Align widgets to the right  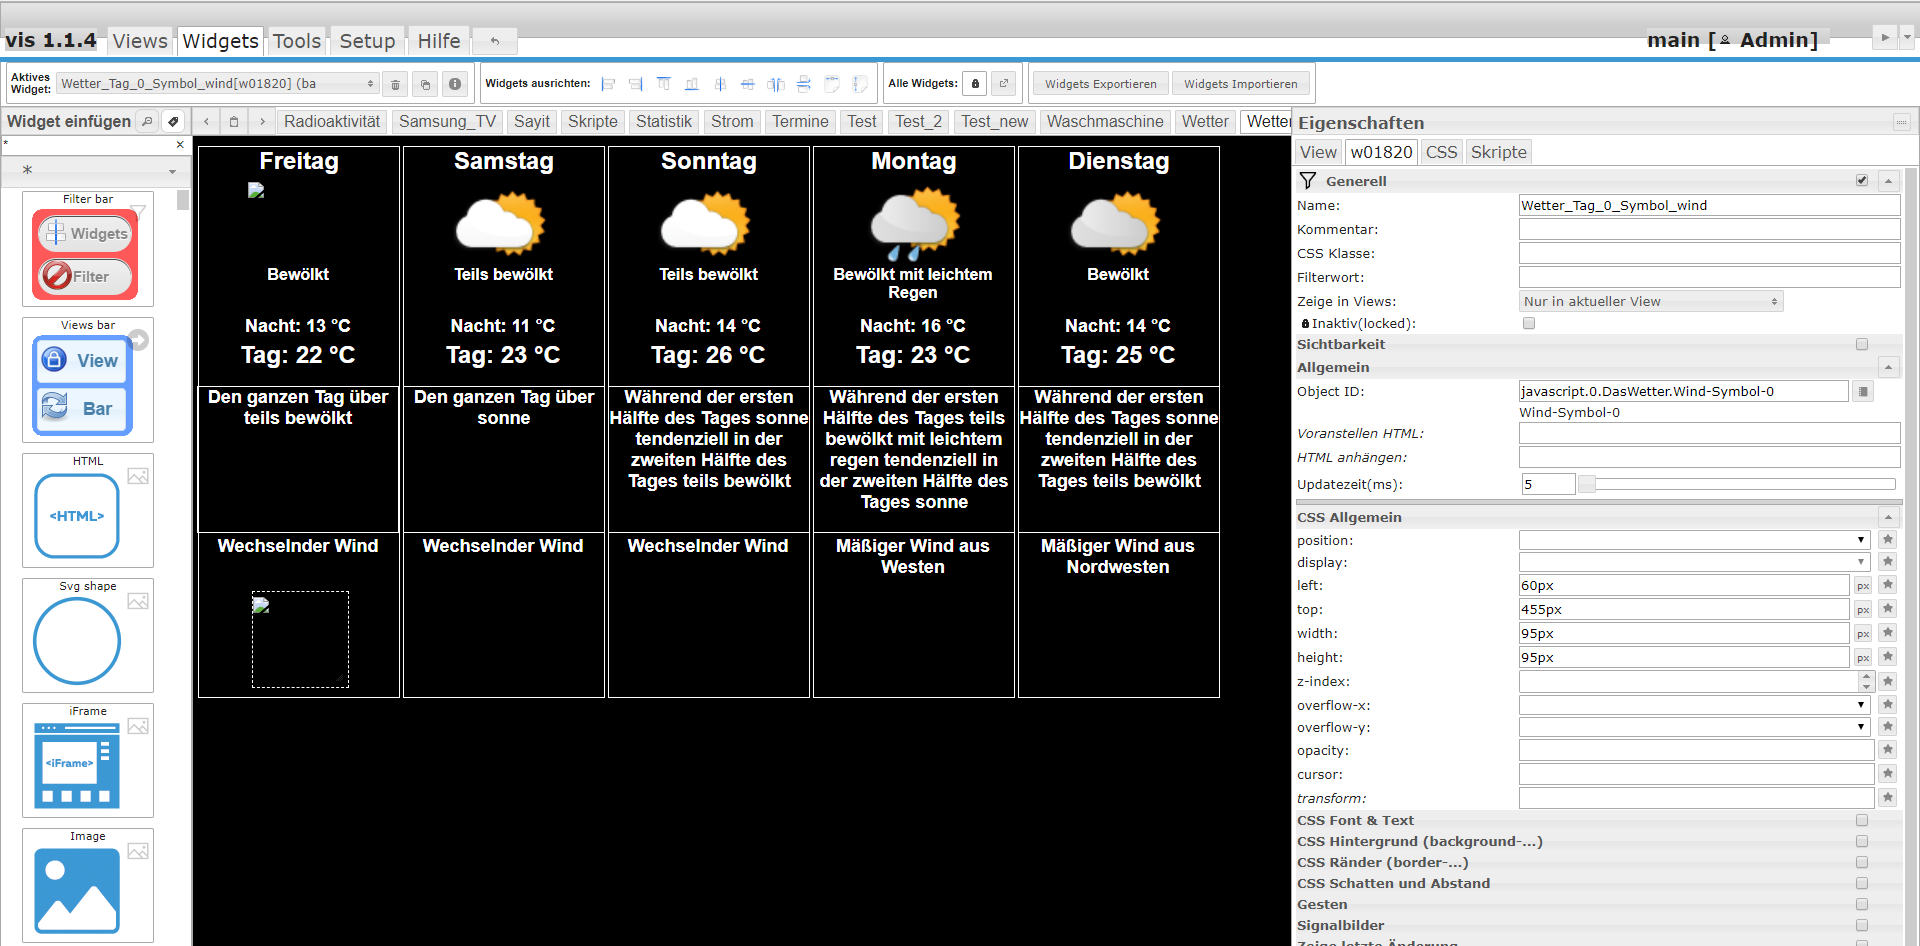point(636,84)
